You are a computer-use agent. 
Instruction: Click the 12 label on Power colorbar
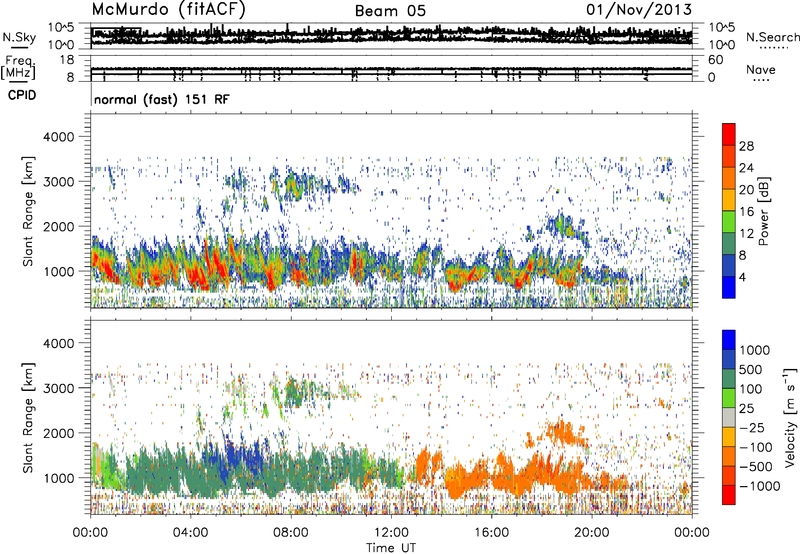pos(746,234)
